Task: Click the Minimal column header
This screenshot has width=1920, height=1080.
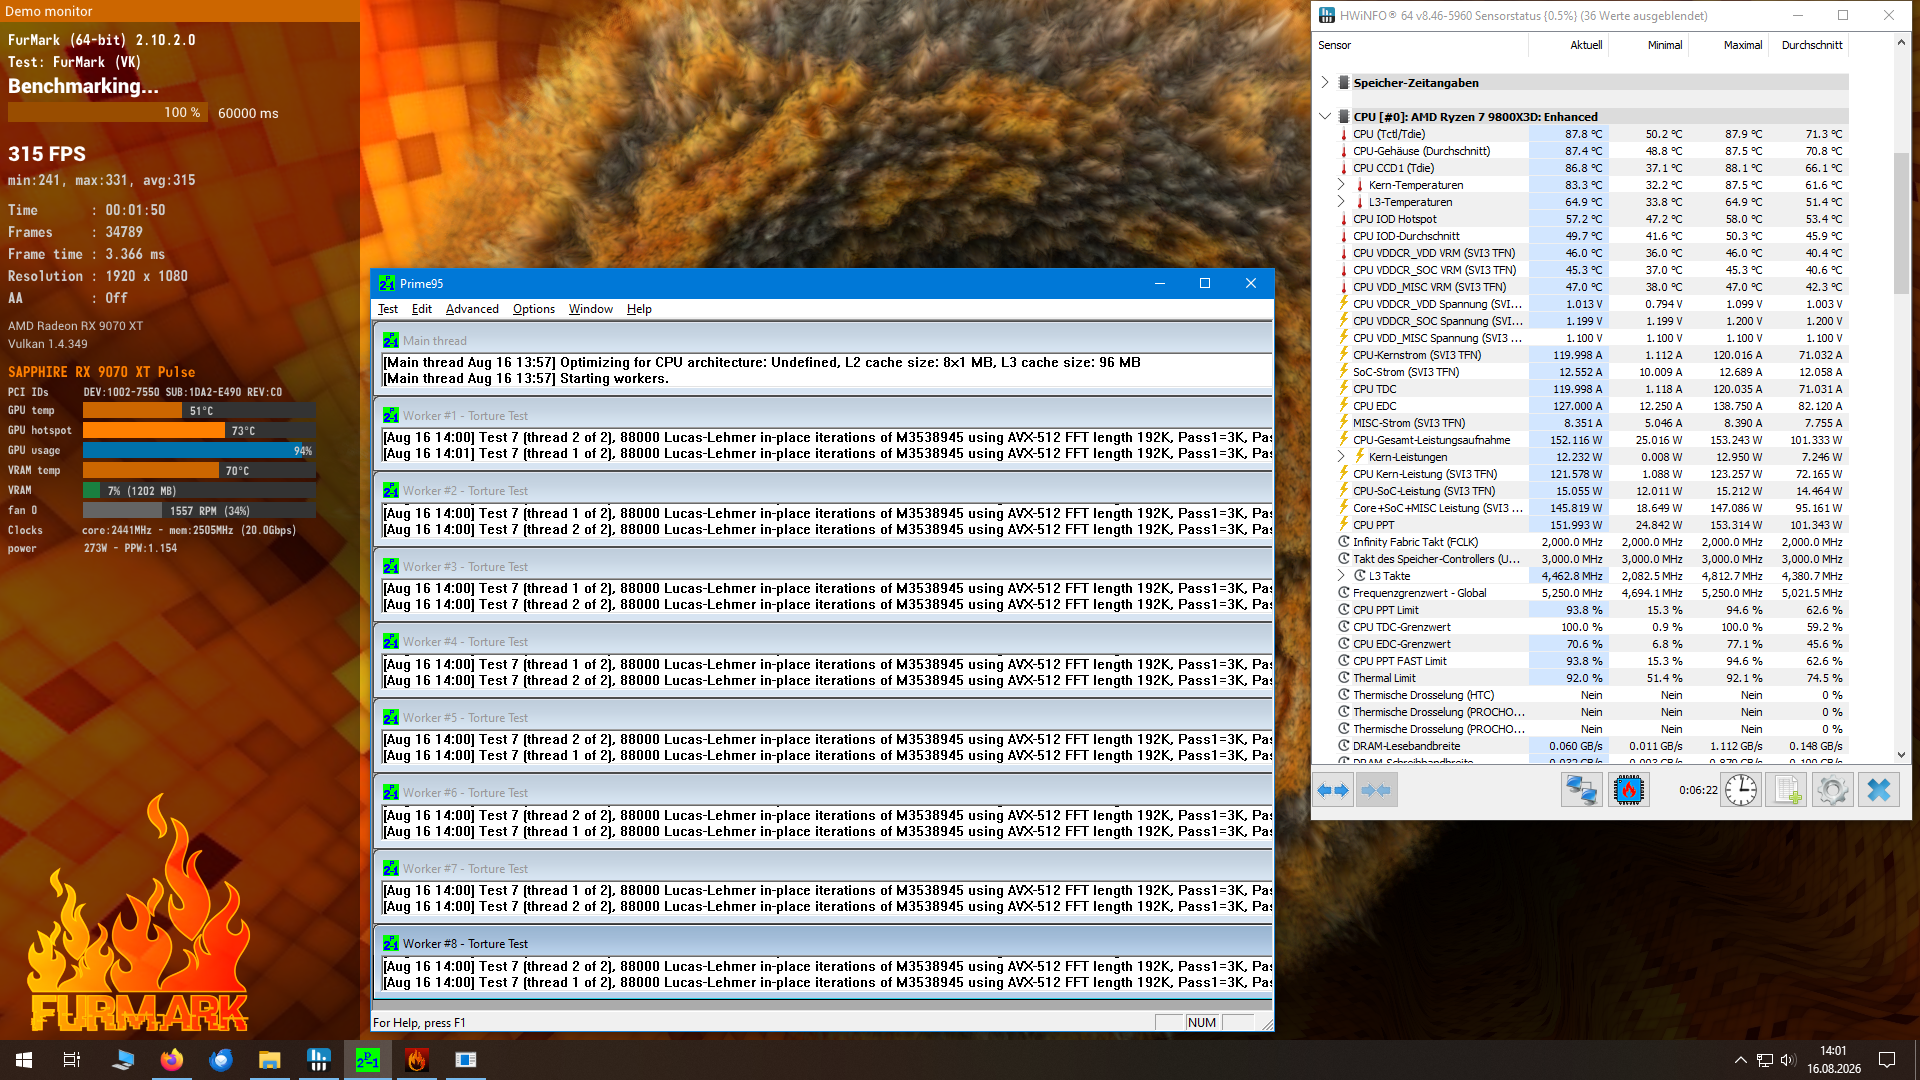Action: pos(1649,45)
